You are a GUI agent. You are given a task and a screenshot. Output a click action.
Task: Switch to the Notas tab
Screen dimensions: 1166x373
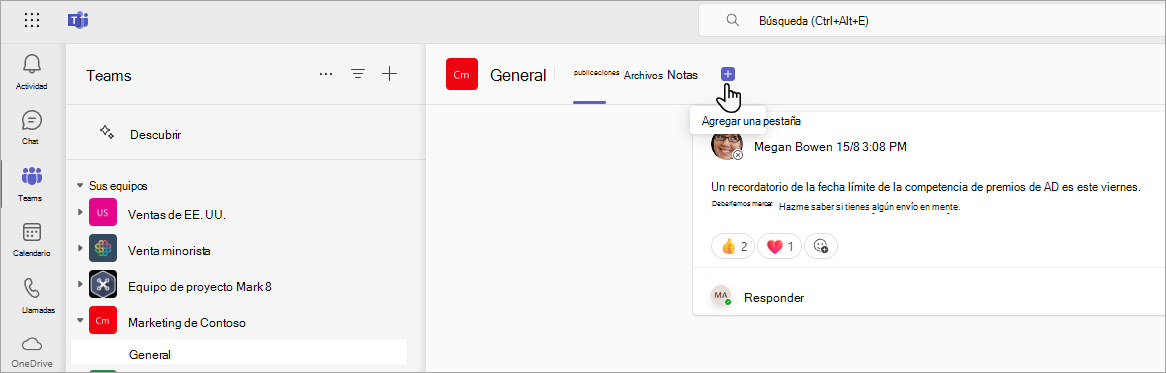(683, 74)
